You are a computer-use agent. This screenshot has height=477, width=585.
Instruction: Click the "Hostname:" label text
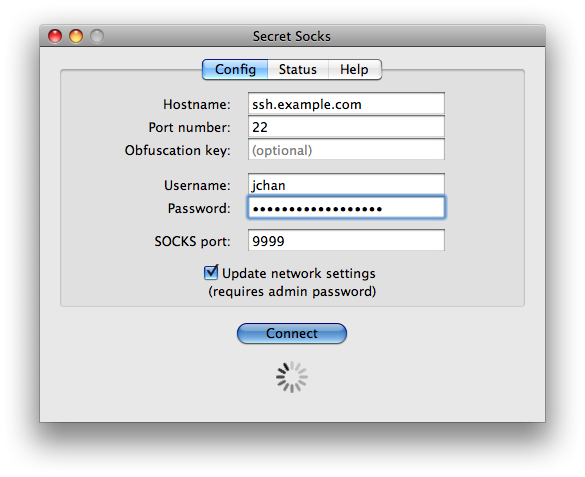click(x=197, y=104)
